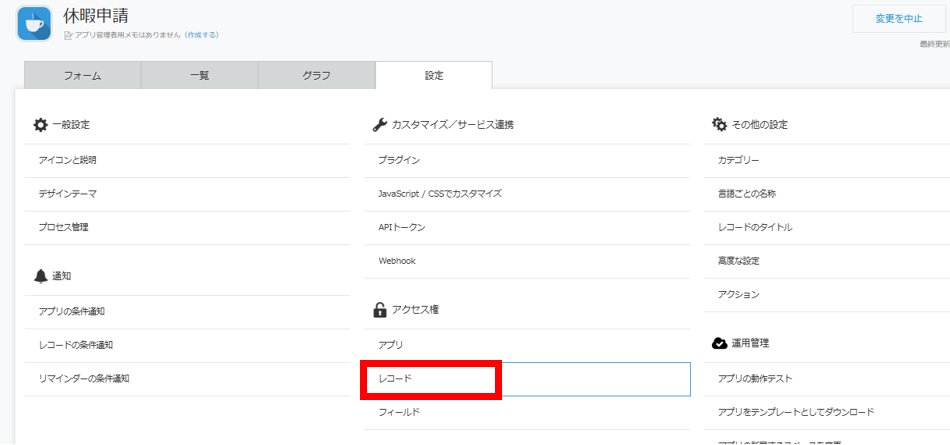Switch to the フォーム tab
Image resolution: width=950 pixels, height=445 pixels.
[82, 76]
